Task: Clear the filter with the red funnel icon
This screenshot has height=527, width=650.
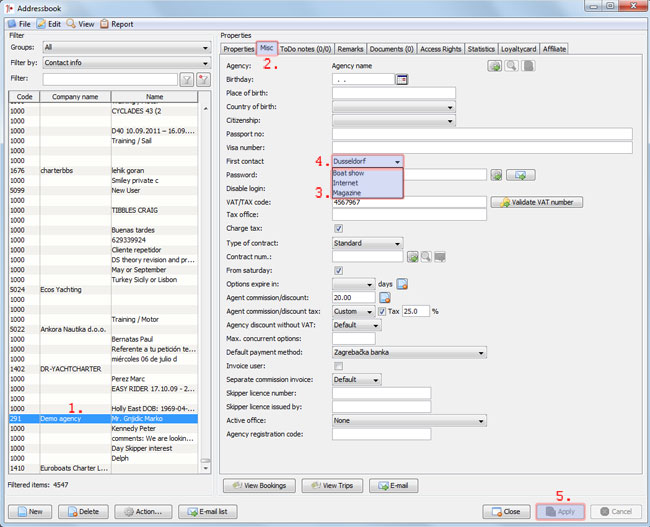Action: [x=203, y=80]
